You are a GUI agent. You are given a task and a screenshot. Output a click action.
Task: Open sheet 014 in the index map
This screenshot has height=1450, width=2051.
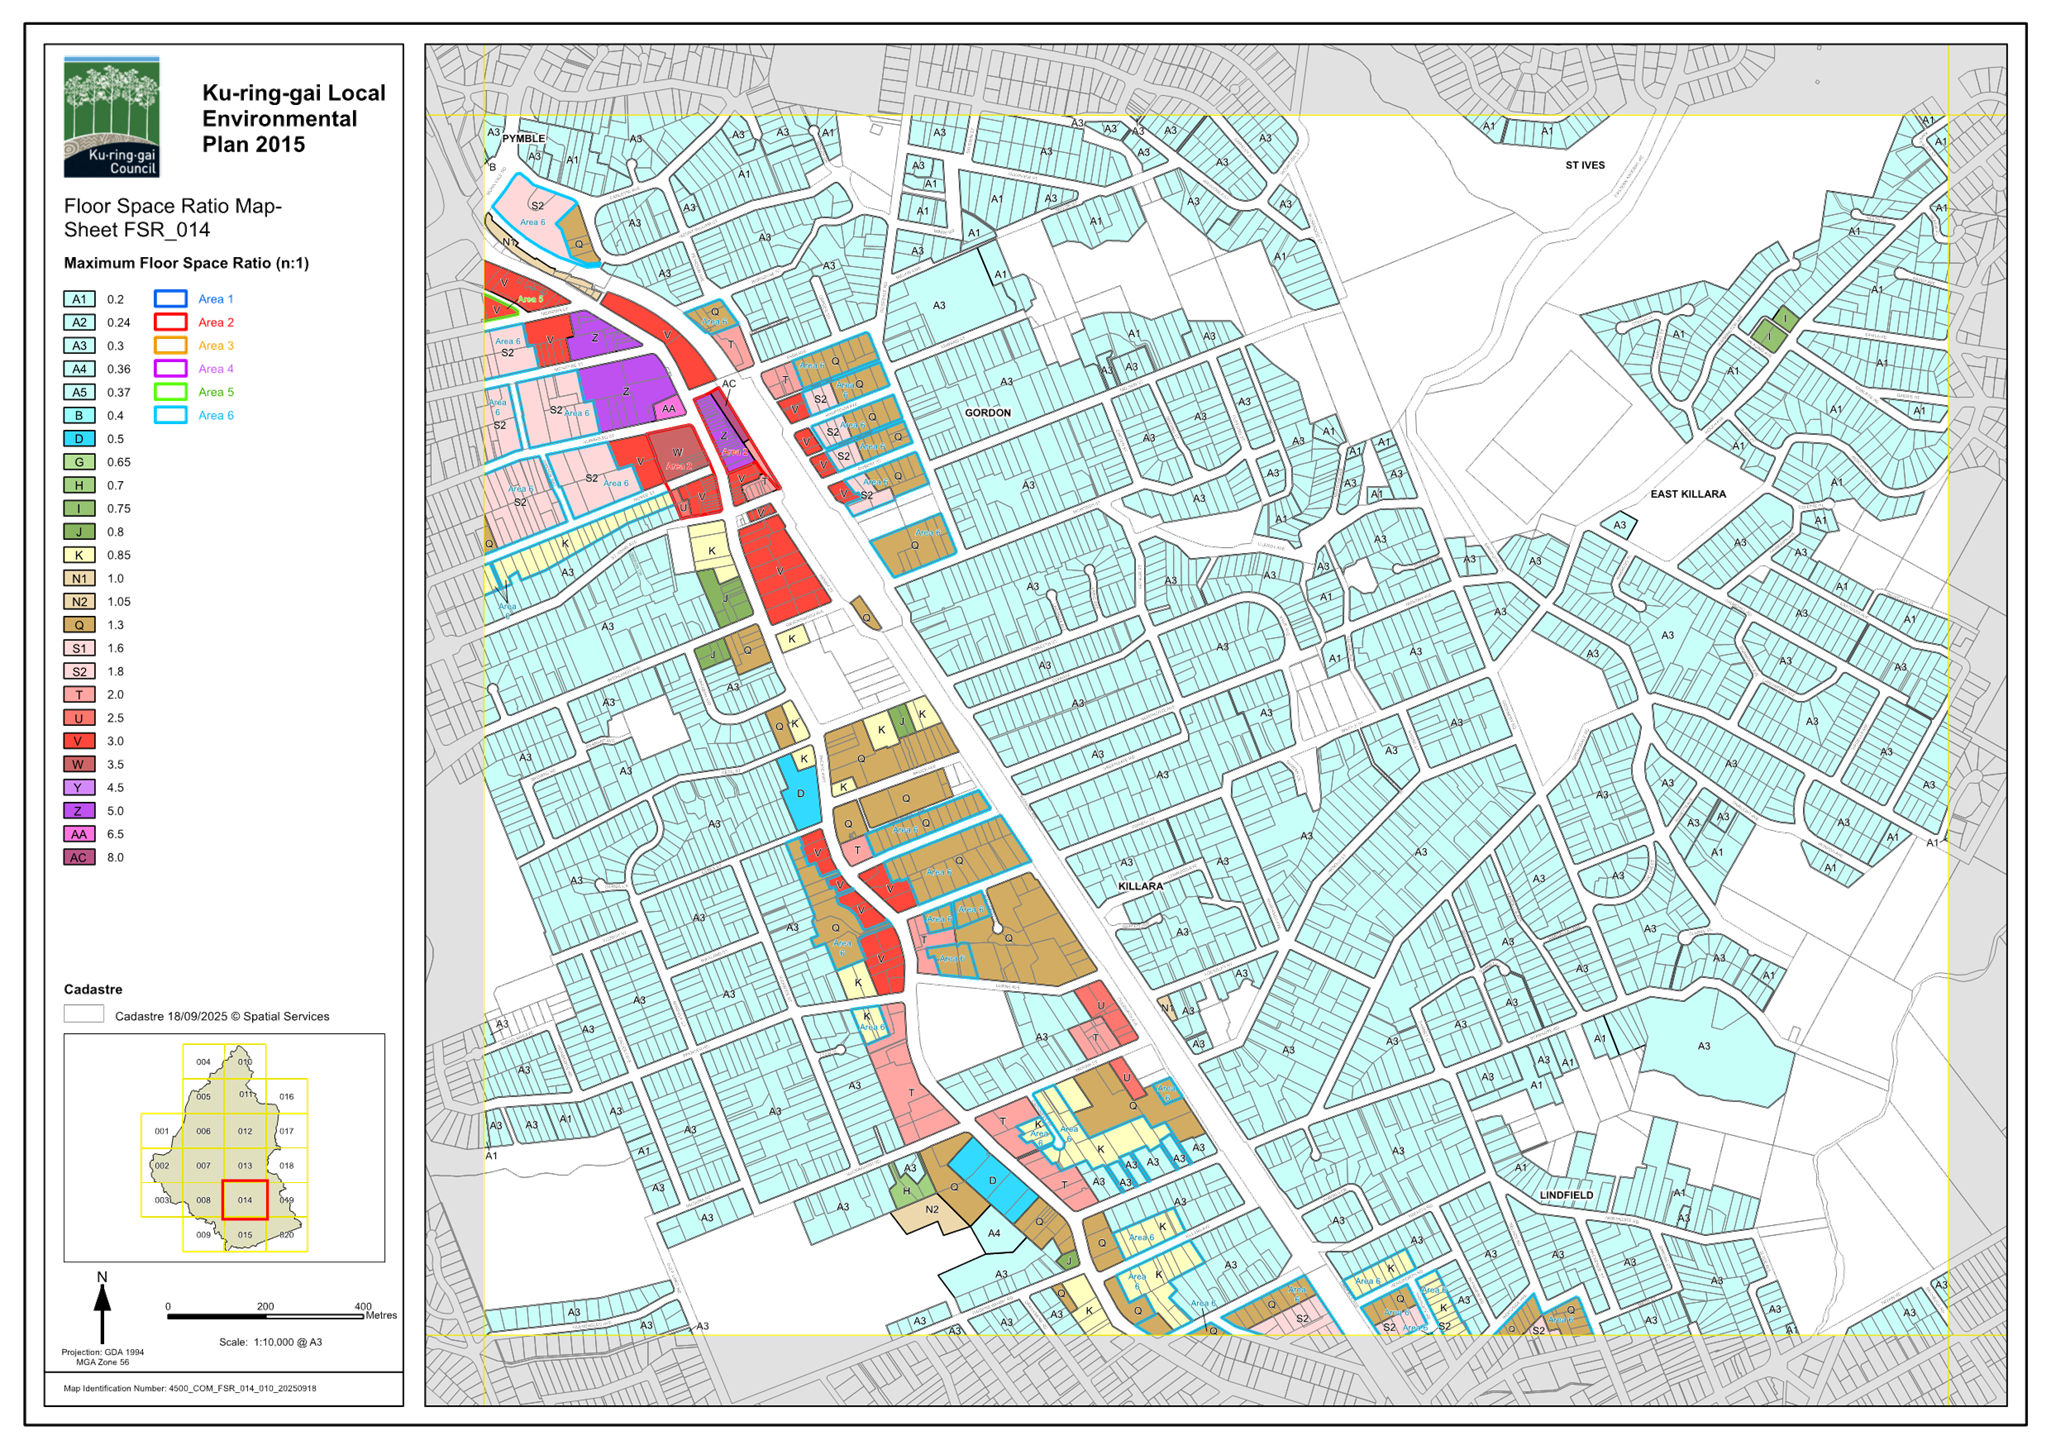(x=245, y=1200)
